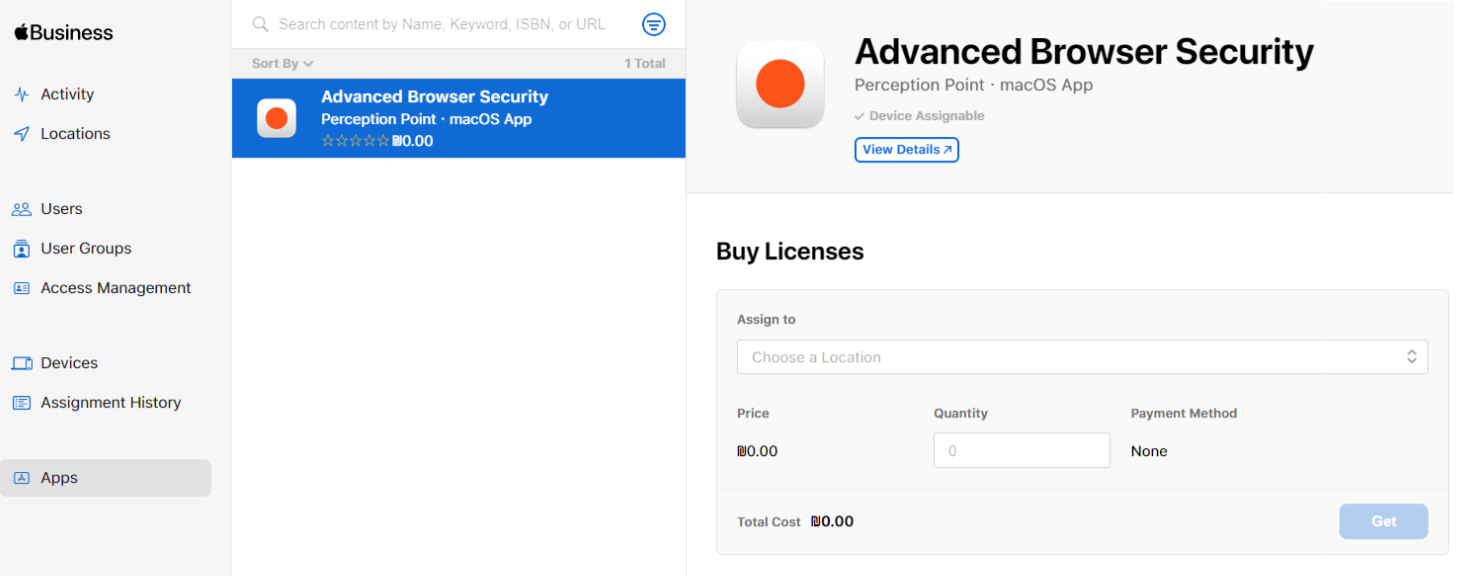Click the Apps sidebar icon
This screenshot has width=1481, height=576.
(x=21, y=478)
